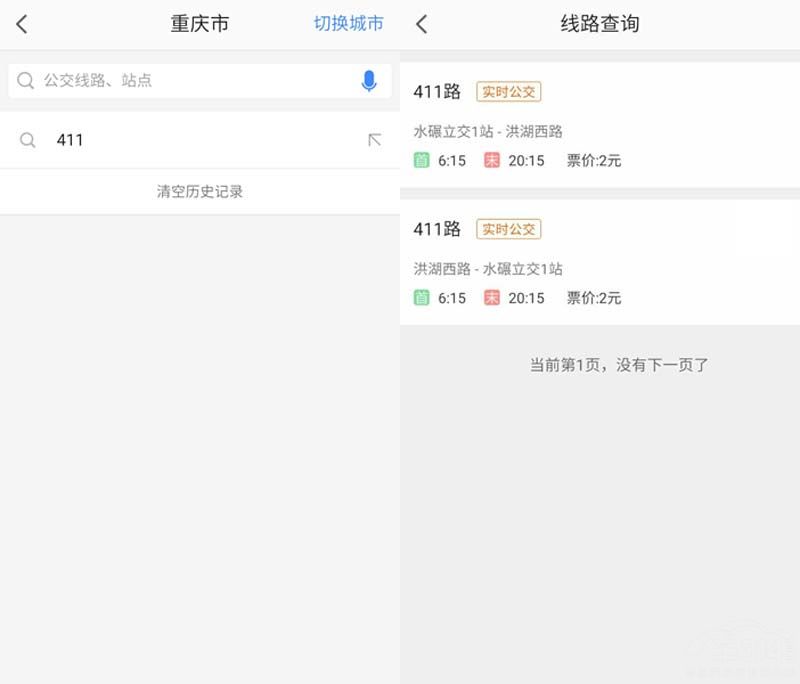
Task: Tap the back arrow on the 线路查询 screen
Action: pyautogui.click(x=421, y=24)
